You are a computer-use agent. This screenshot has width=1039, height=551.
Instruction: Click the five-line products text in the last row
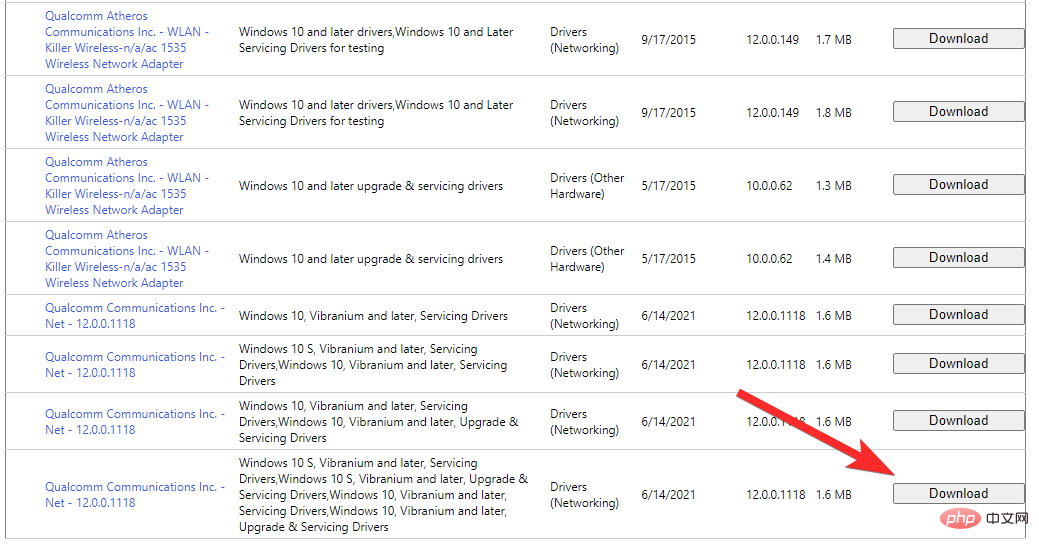pos(384,495)
